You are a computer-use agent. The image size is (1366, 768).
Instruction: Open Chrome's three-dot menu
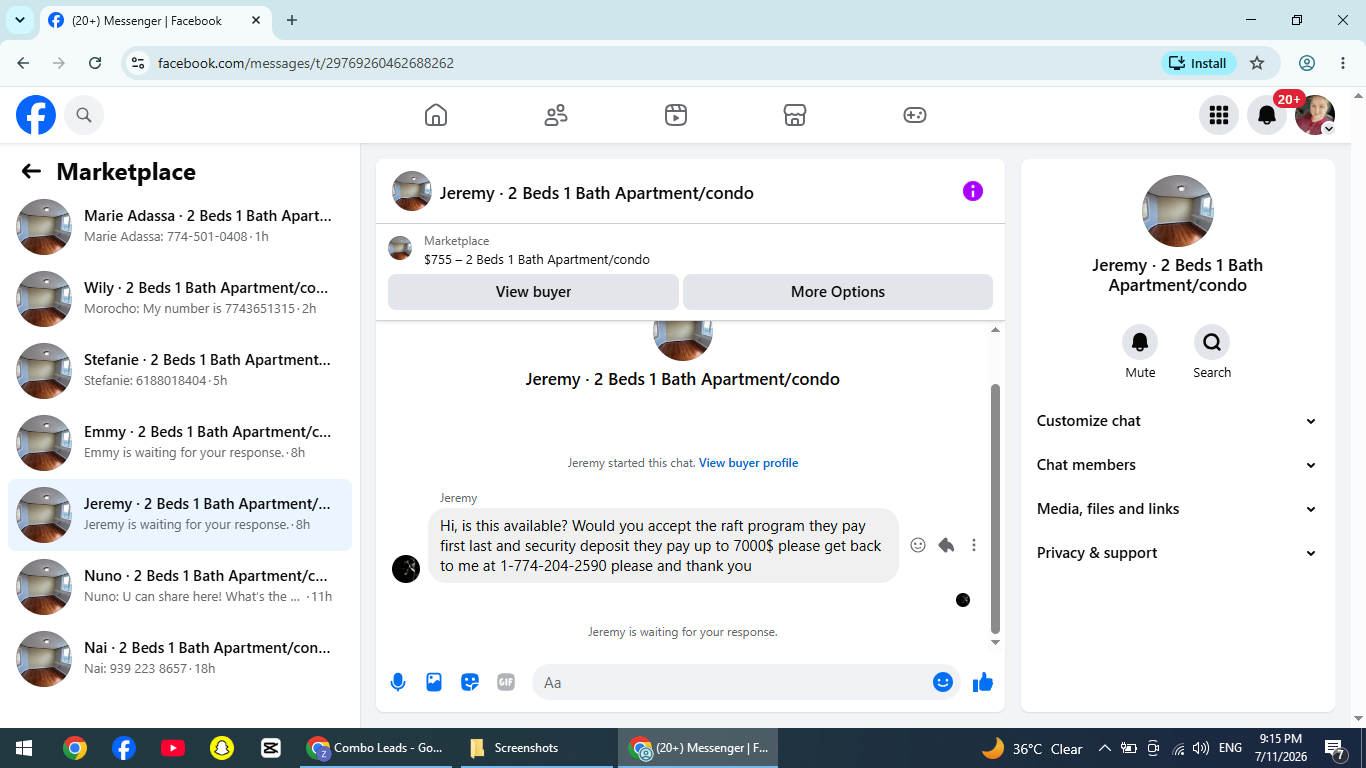[1343, 63]
